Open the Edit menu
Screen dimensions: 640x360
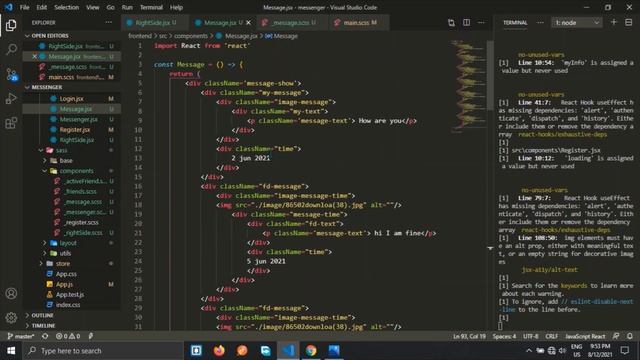[x=42, y=7]
